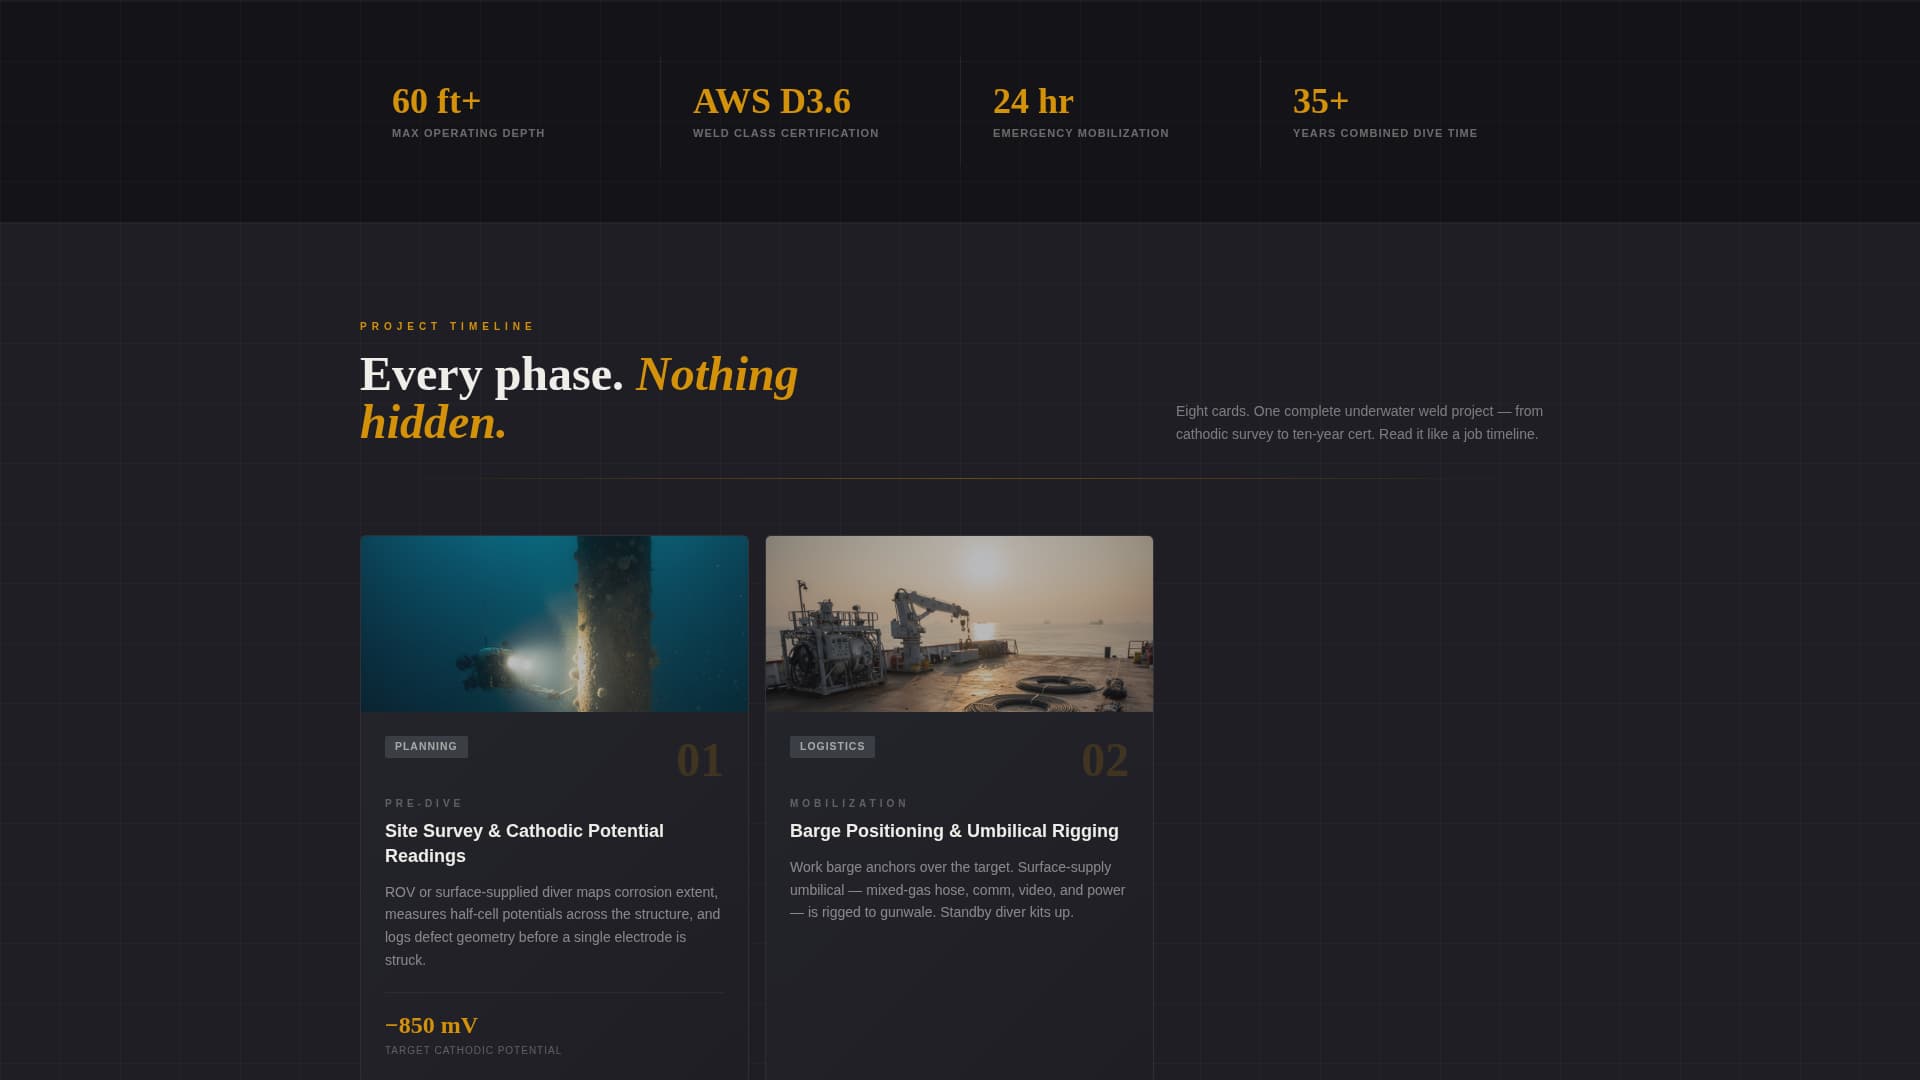Screen dimensions: 1920x1080
Task: Click the work barge anchors description text
Action: (957, 890)
